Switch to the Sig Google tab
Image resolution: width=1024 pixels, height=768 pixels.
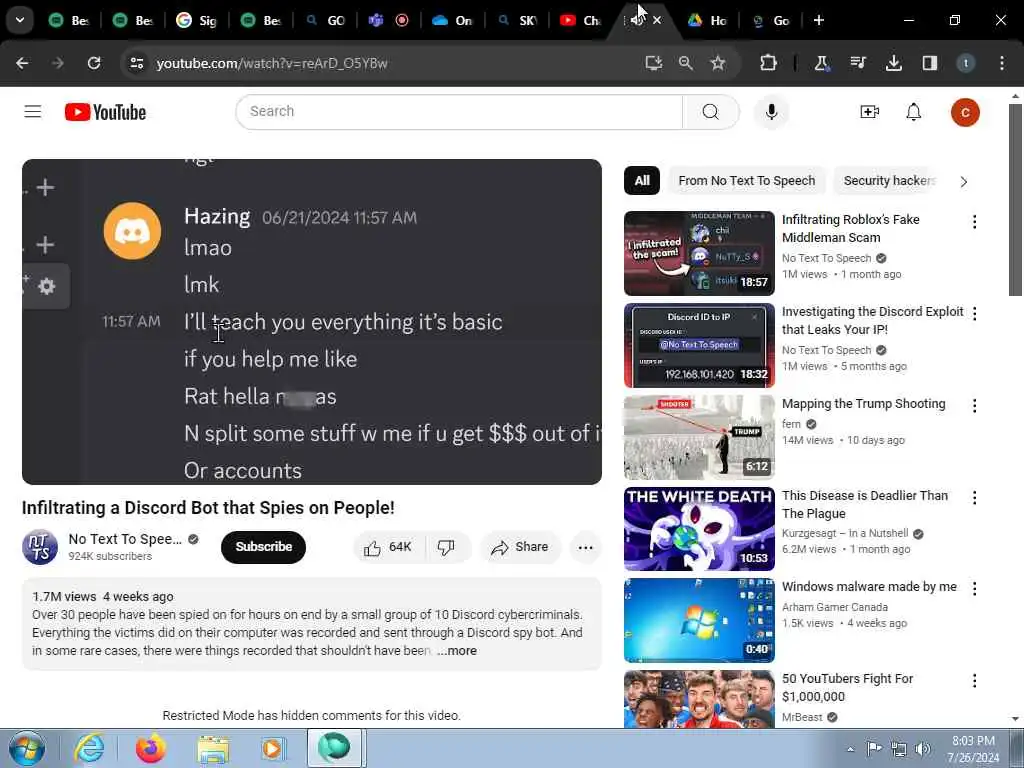click(197, 20)
